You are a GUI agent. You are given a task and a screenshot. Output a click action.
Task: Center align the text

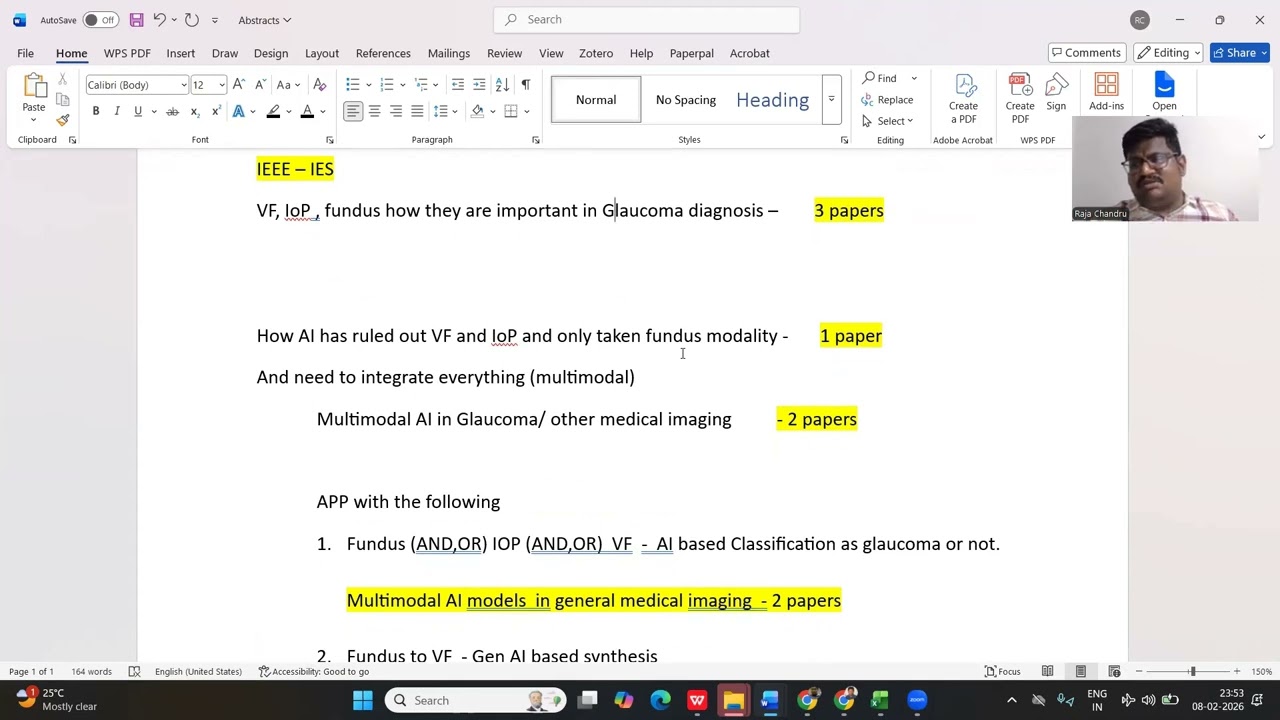pyautogui.click(x=374, y=111)
